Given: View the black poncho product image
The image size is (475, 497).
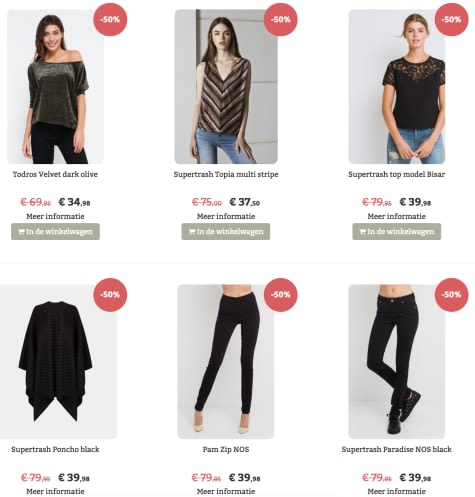Looking at the screenshot, I should click(58, 362).
